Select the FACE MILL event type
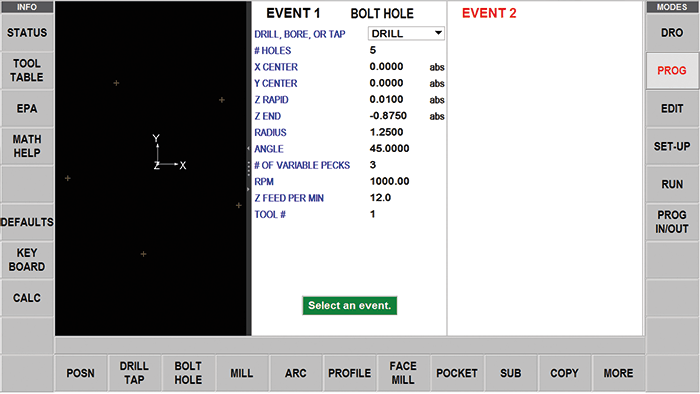Screen dimensions: 700x394 click(403, 373)
